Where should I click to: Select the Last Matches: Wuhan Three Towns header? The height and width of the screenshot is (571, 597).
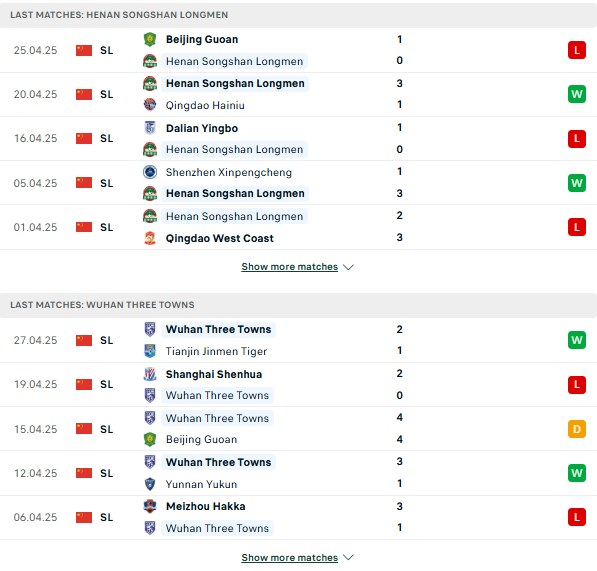click(298, 305)
